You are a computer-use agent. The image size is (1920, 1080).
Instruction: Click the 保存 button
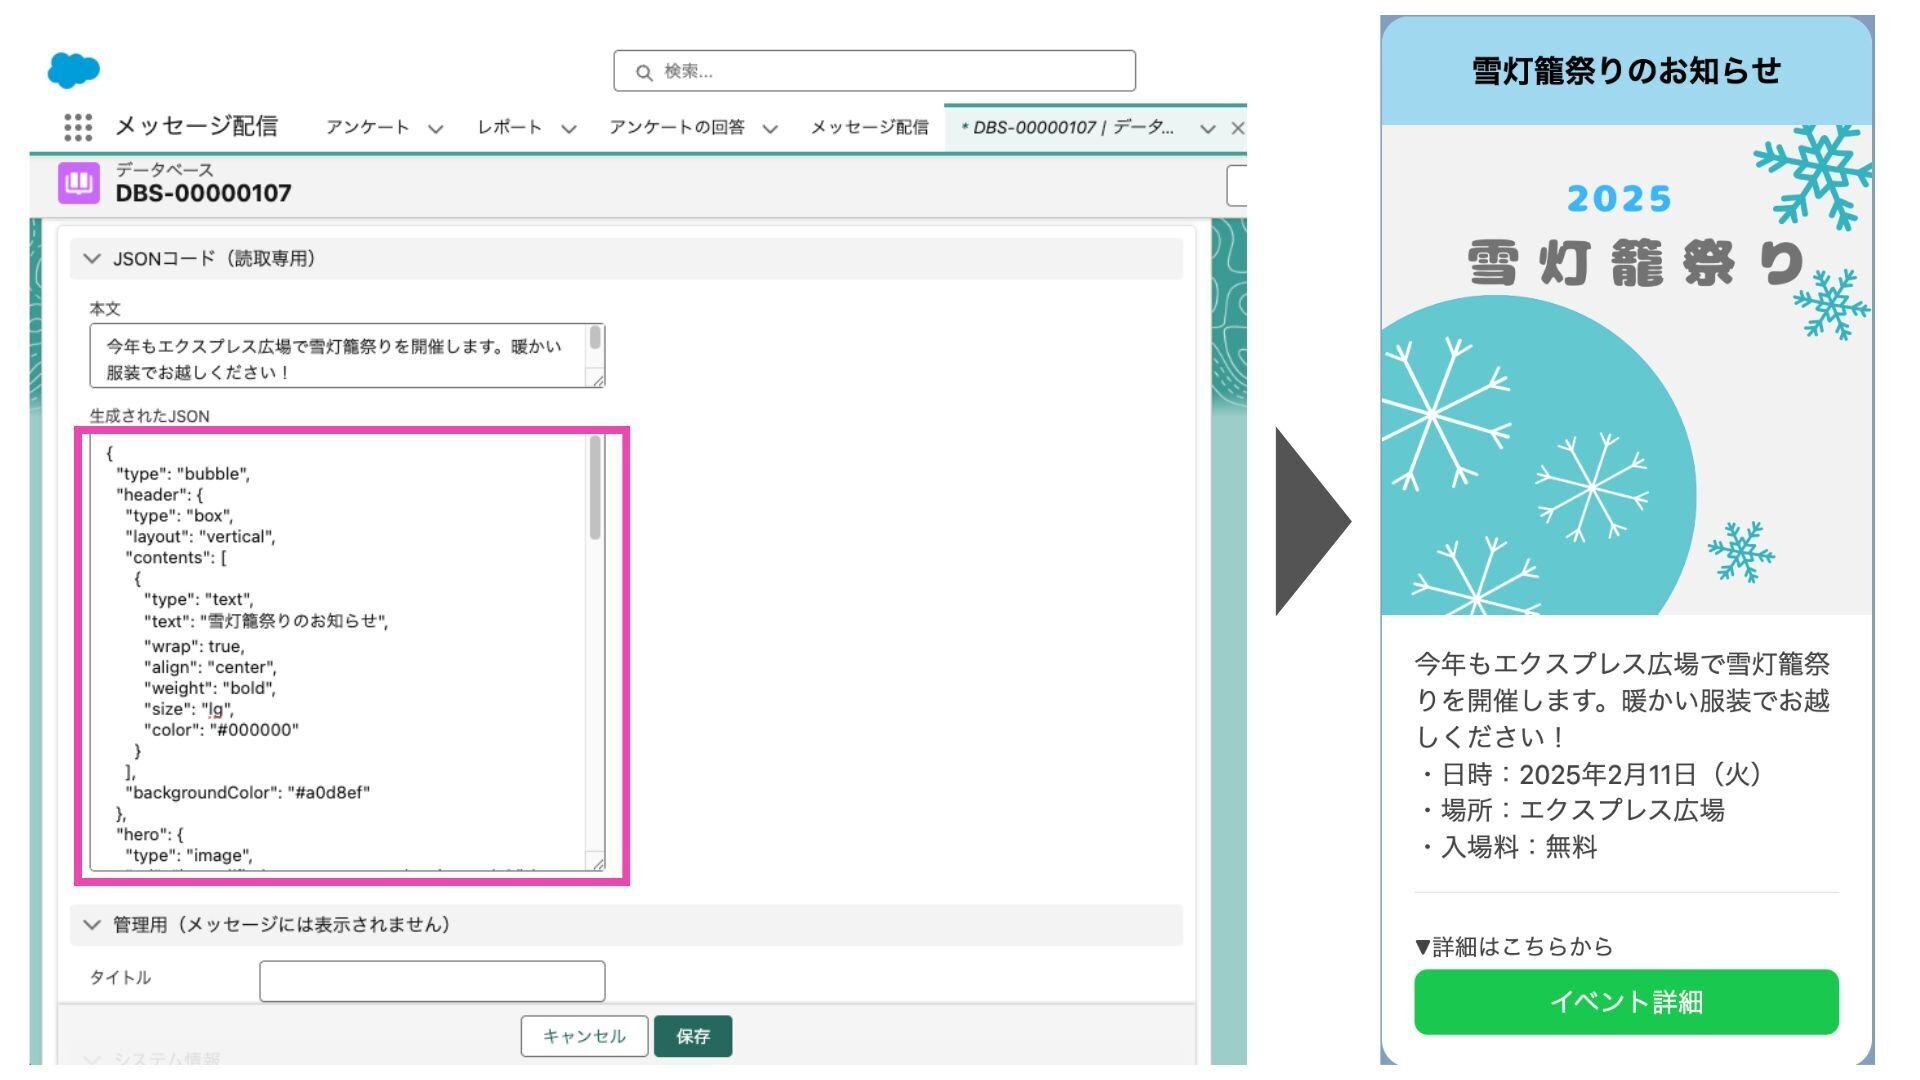[x=692, y=1036]
